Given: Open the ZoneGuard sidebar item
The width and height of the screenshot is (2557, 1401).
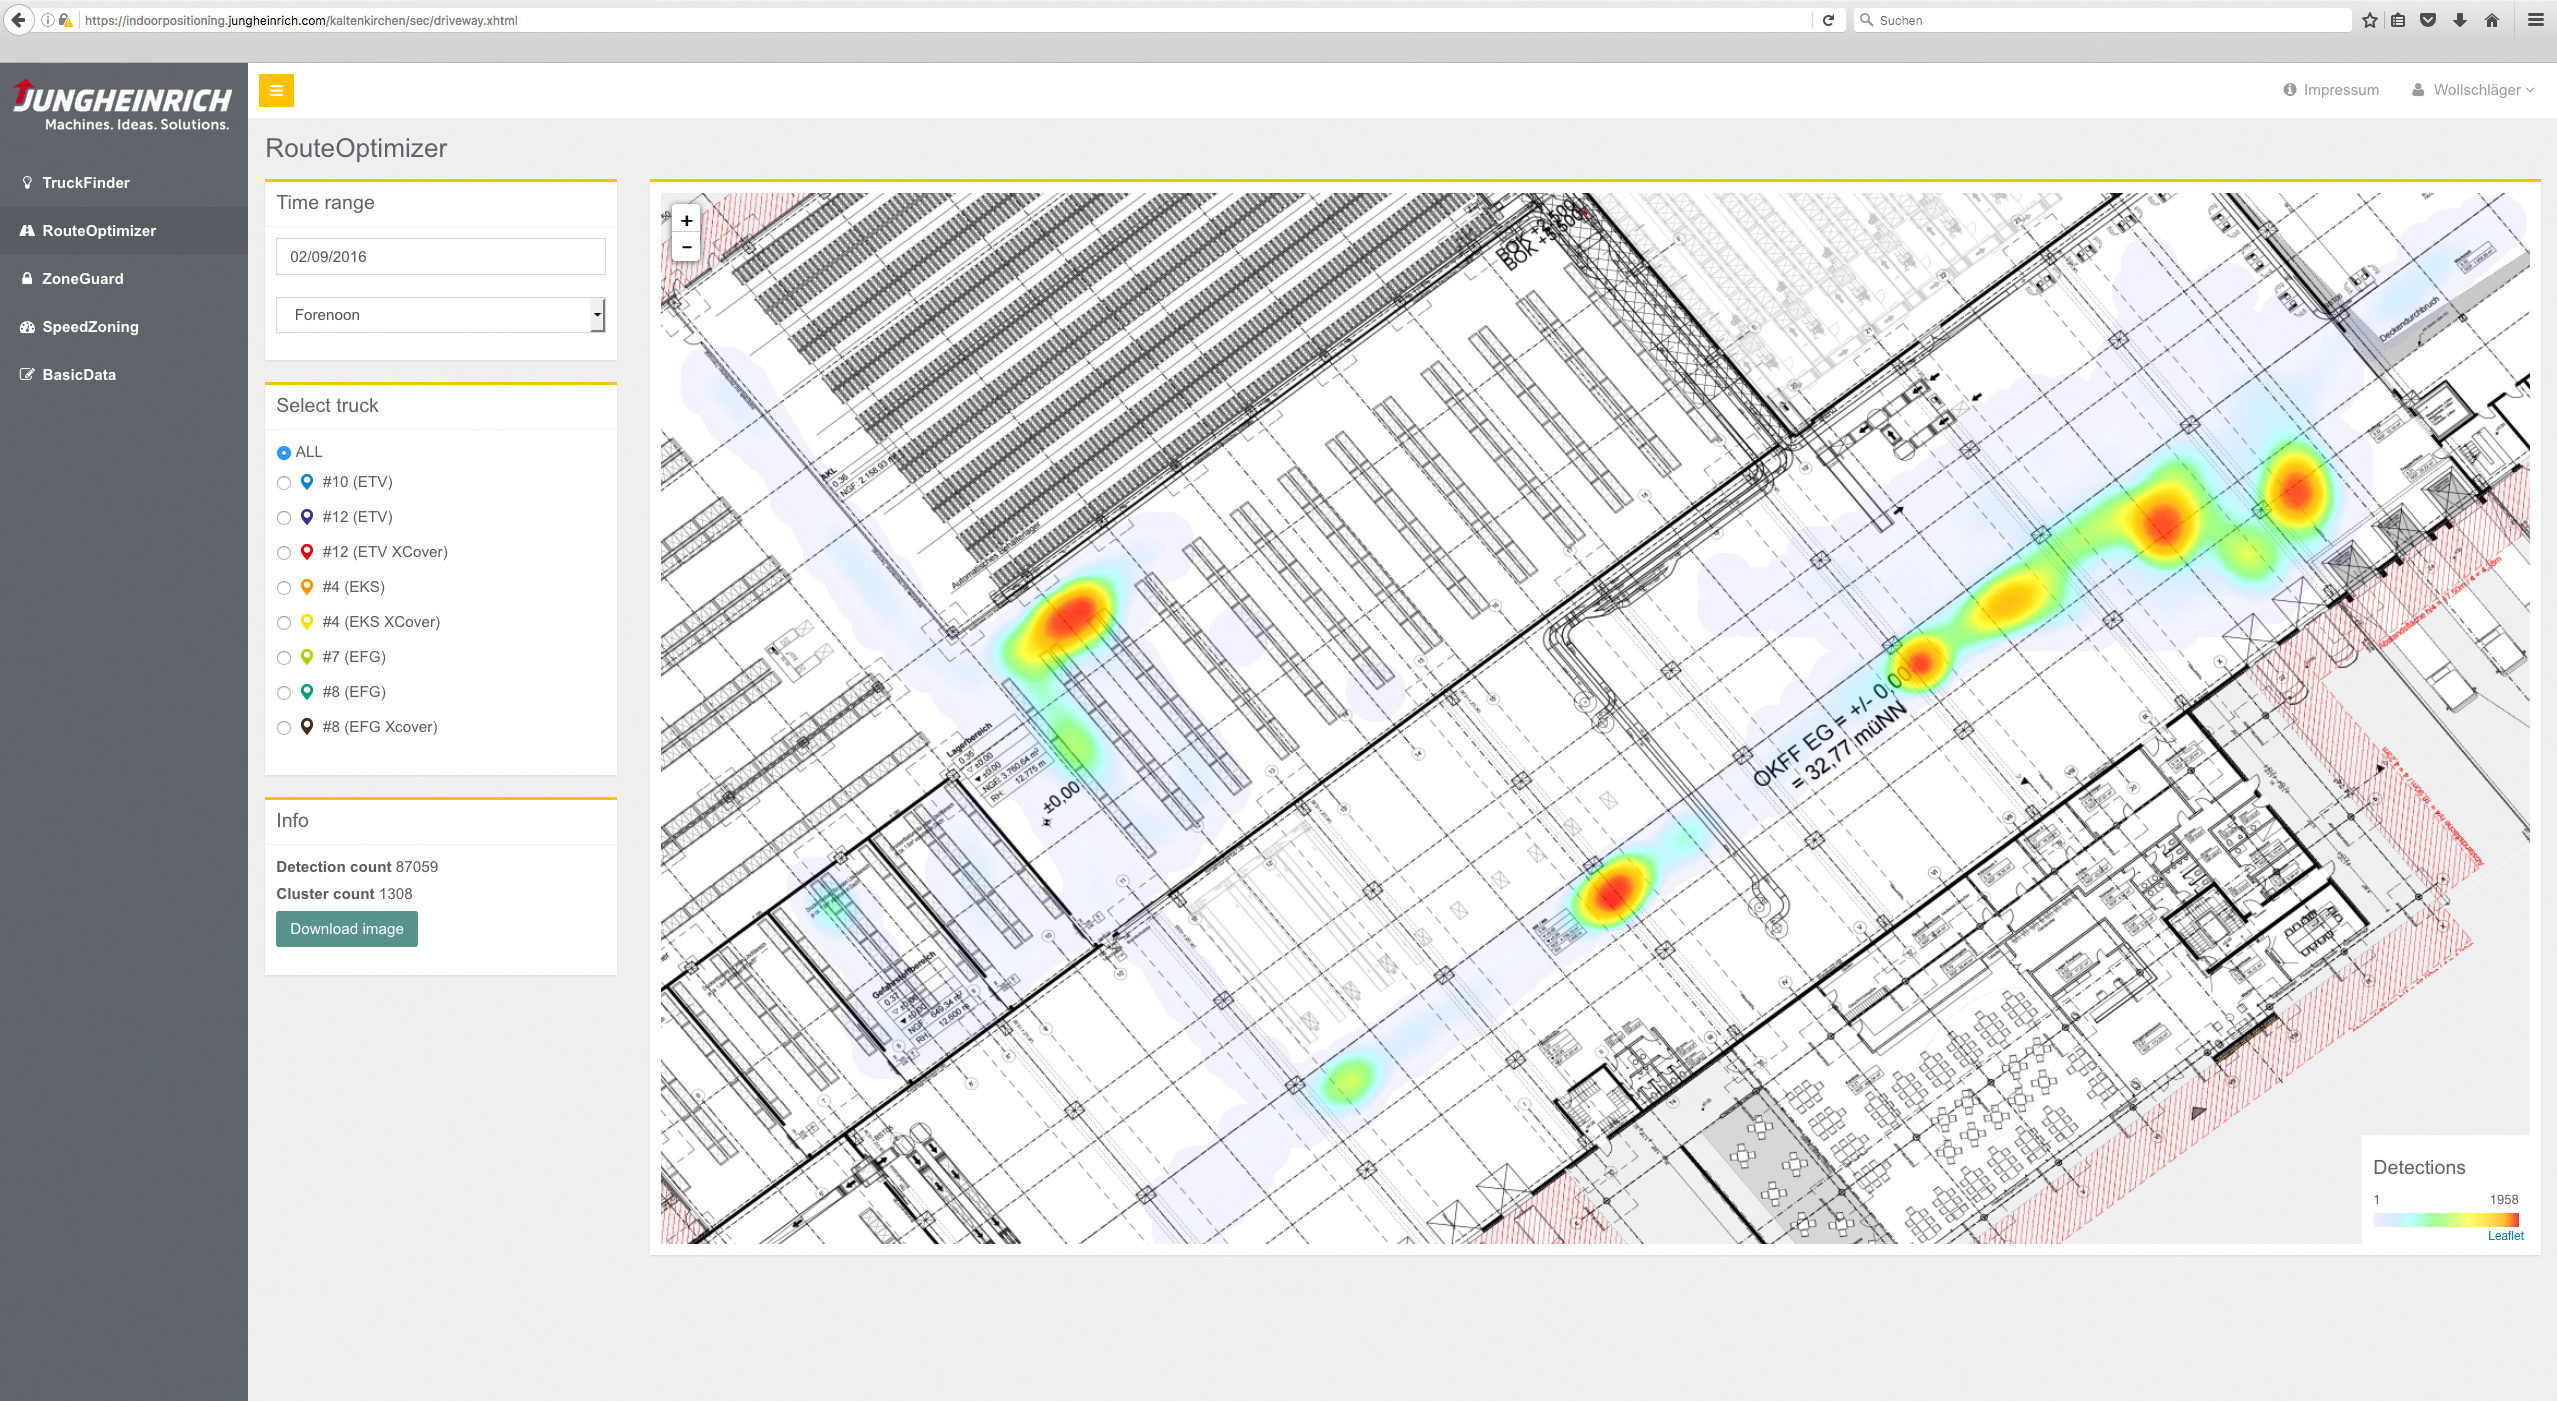Looking at the screenshot, I should click(83, 279).
